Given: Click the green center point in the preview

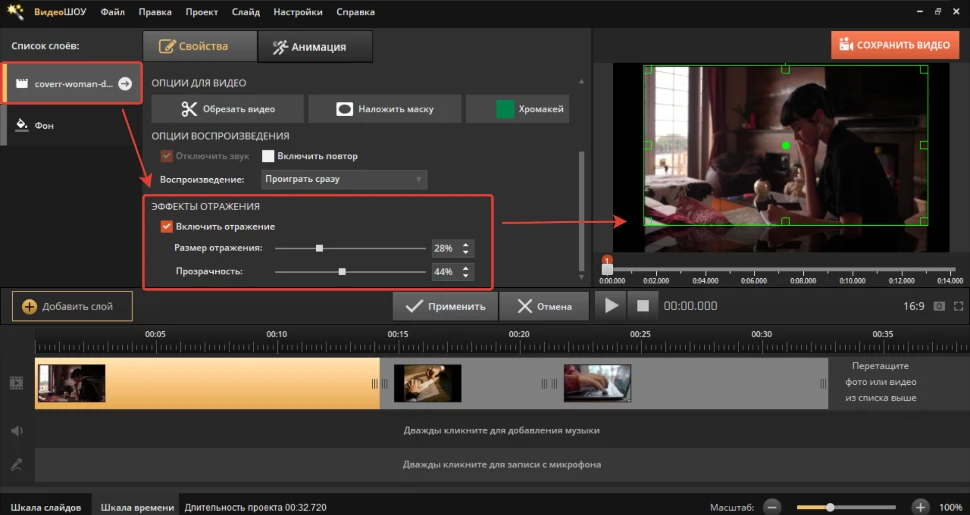Looking at the screenshot, I should tap(786, 145).
